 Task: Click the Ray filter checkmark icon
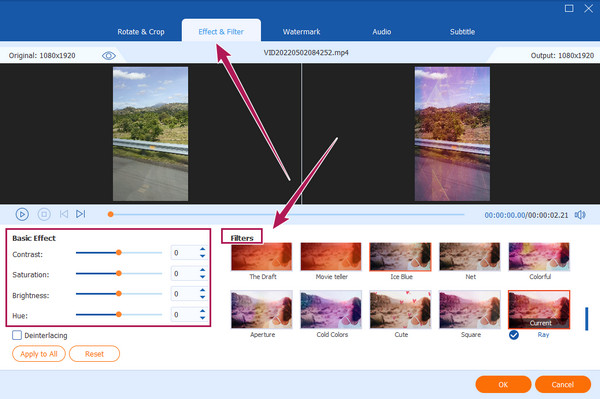coord(514,335)
